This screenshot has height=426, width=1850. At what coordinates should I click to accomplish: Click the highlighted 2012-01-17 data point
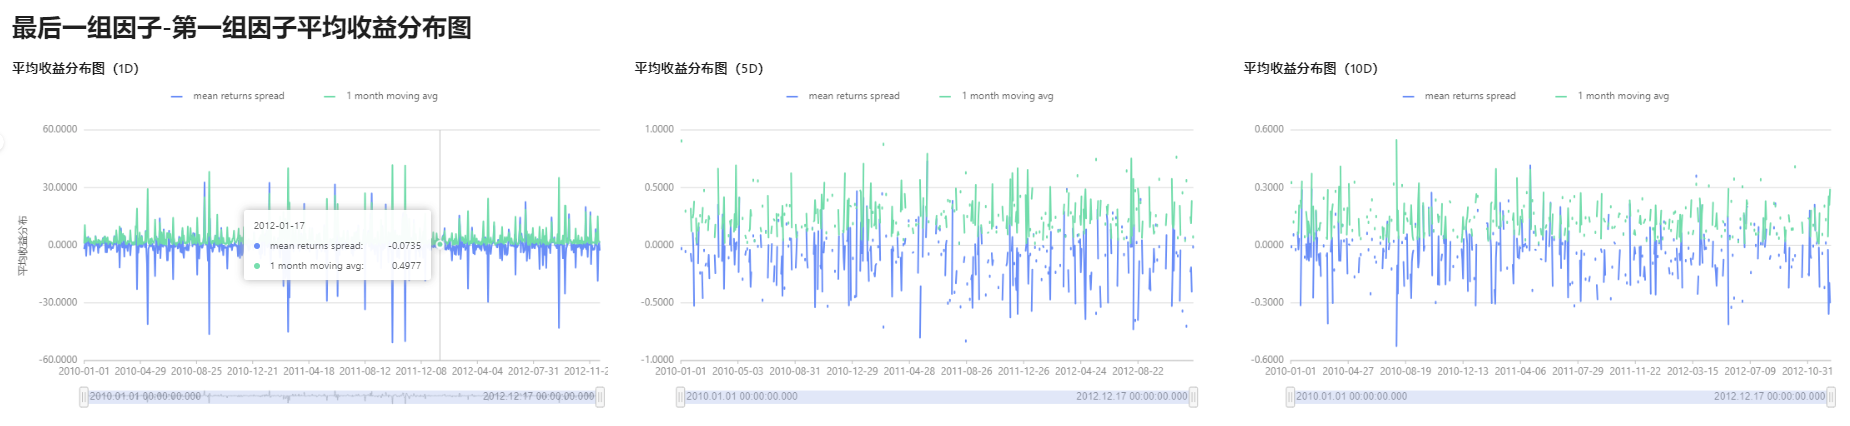[440, 244]
